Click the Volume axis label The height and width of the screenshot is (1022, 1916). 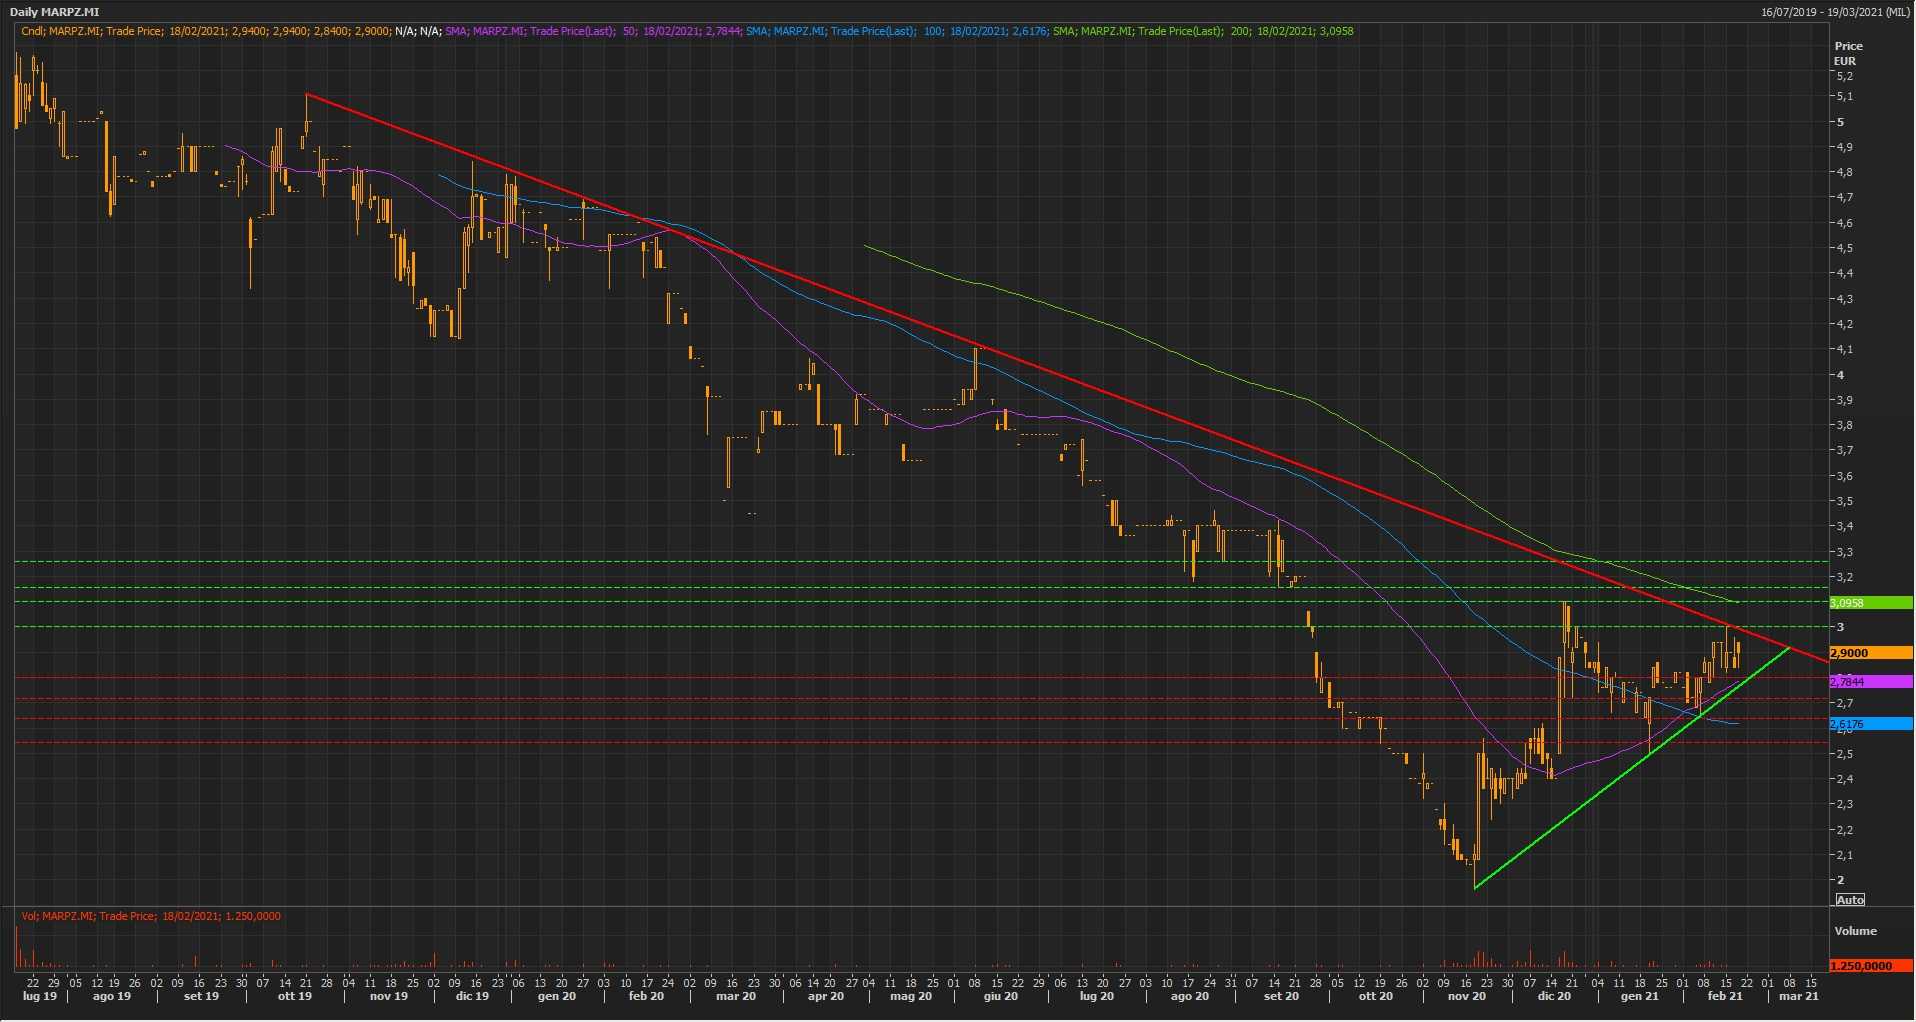pyautogui.click(x=1855, y=931)
